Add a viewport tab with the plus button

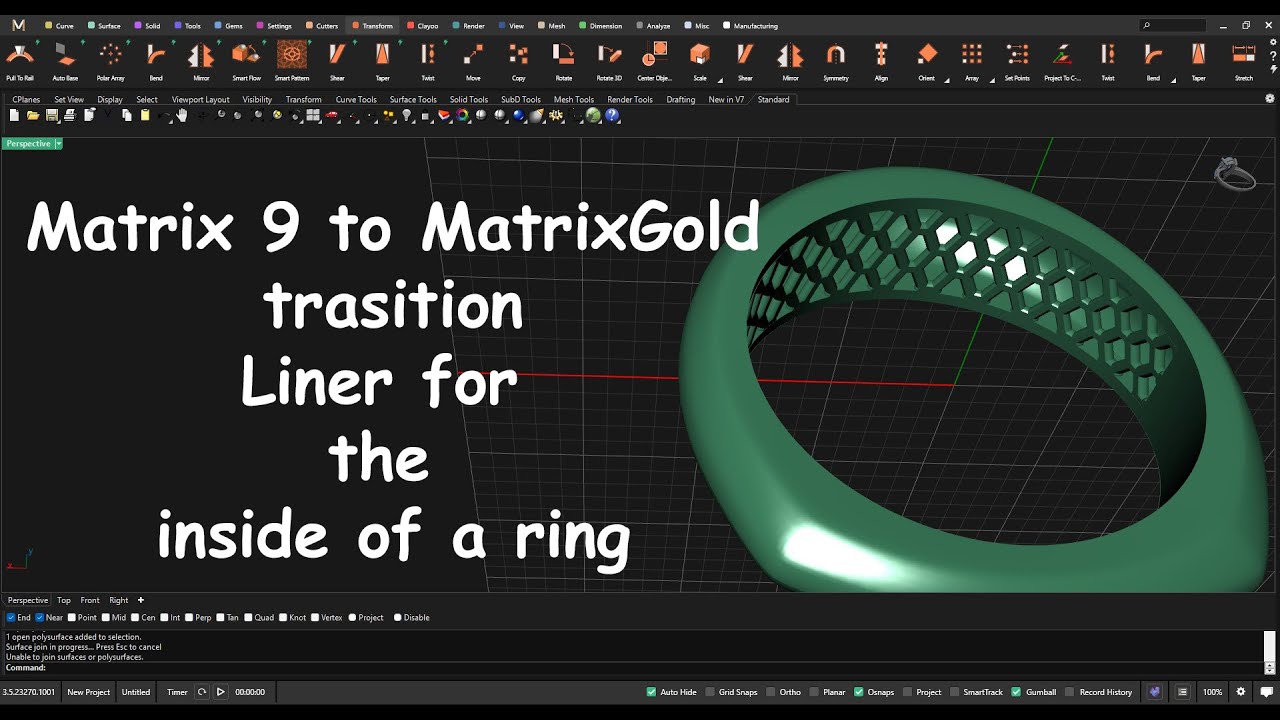[x=141, y=600]
